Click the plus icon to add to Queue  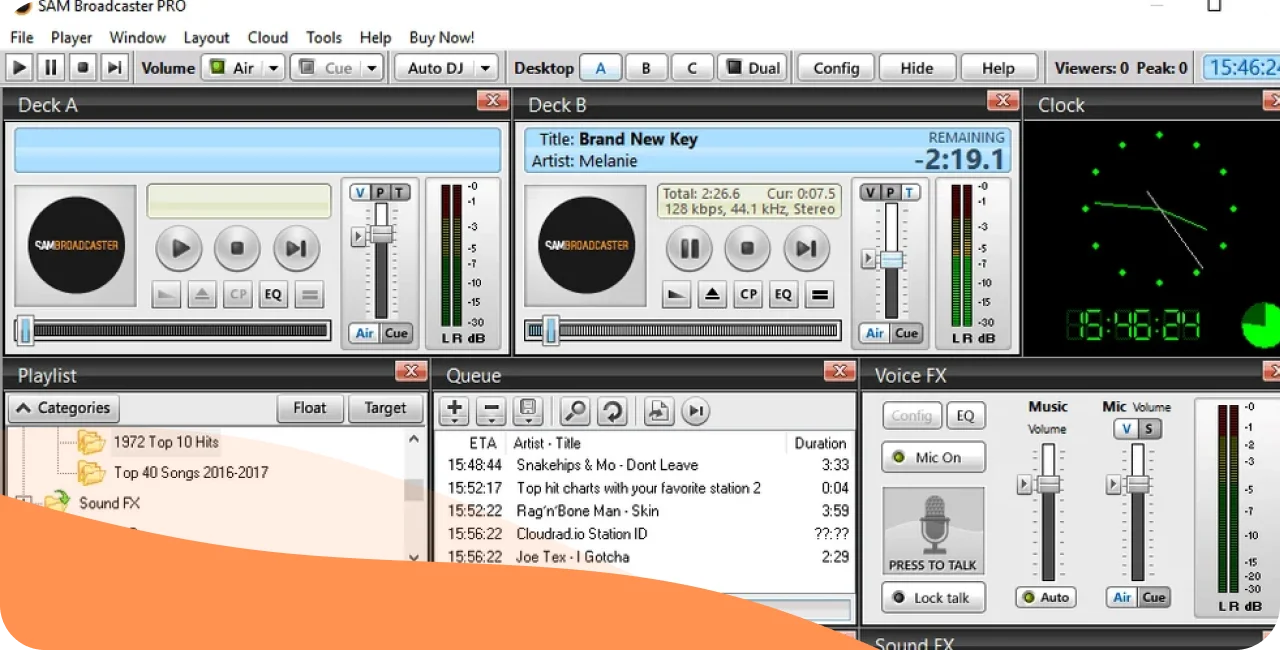pyautogui.click(x=455, y=410)
